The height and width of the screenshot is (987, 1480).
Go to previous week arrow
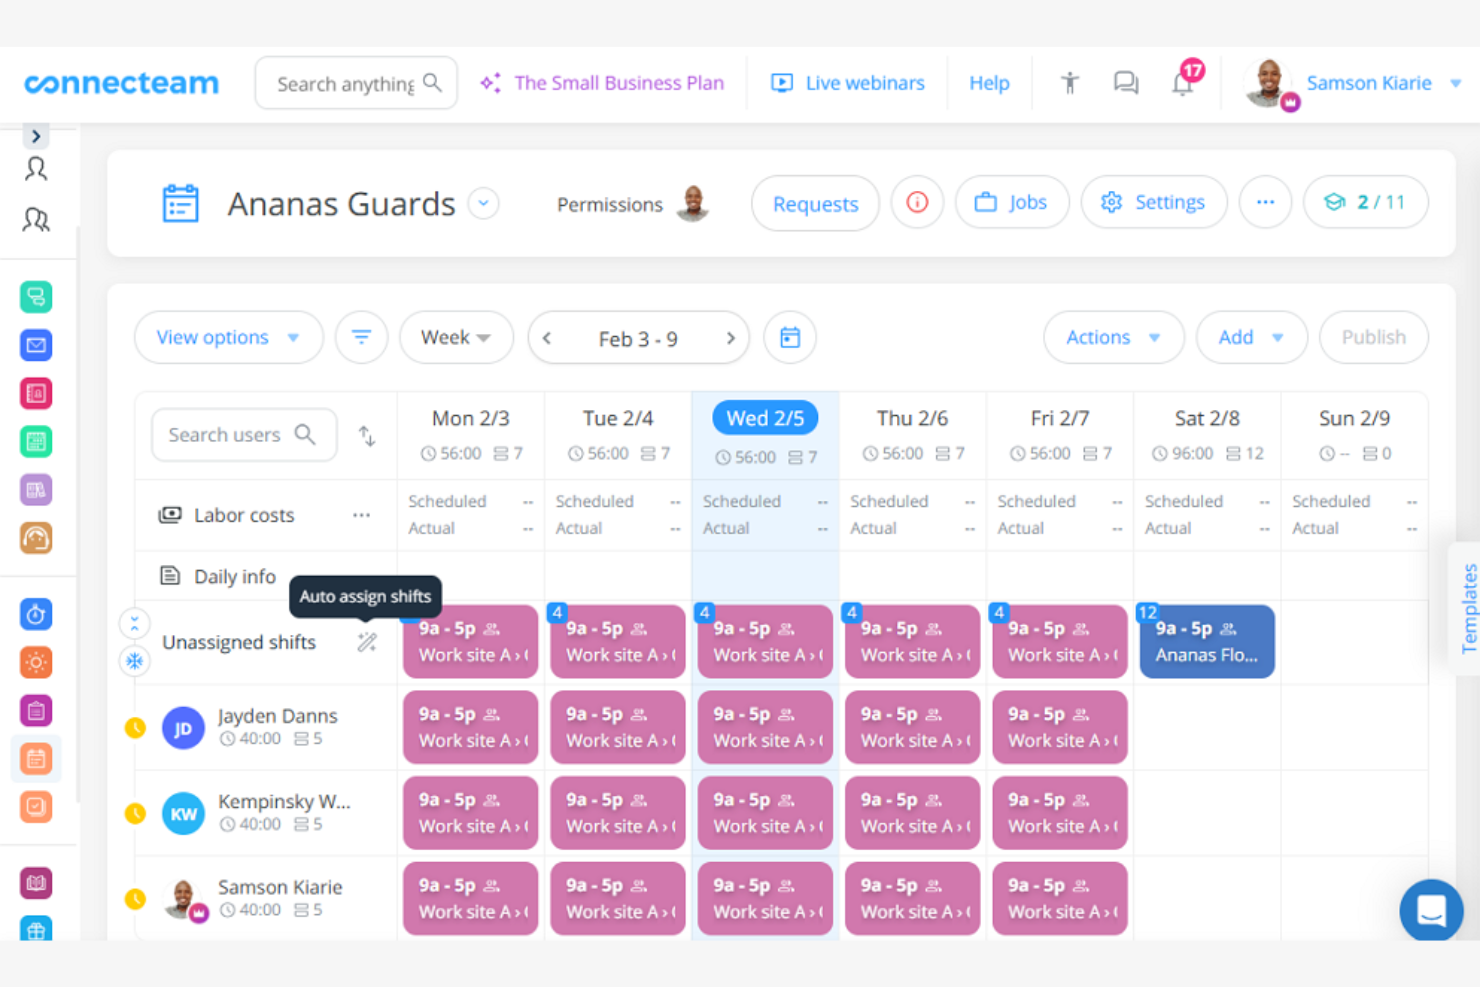547,338
